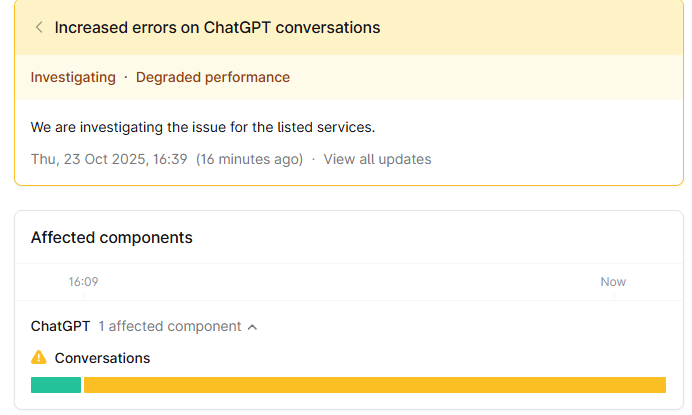692x415 pixels.
Task: Click the Affected components heading
Action: (112, 237)
